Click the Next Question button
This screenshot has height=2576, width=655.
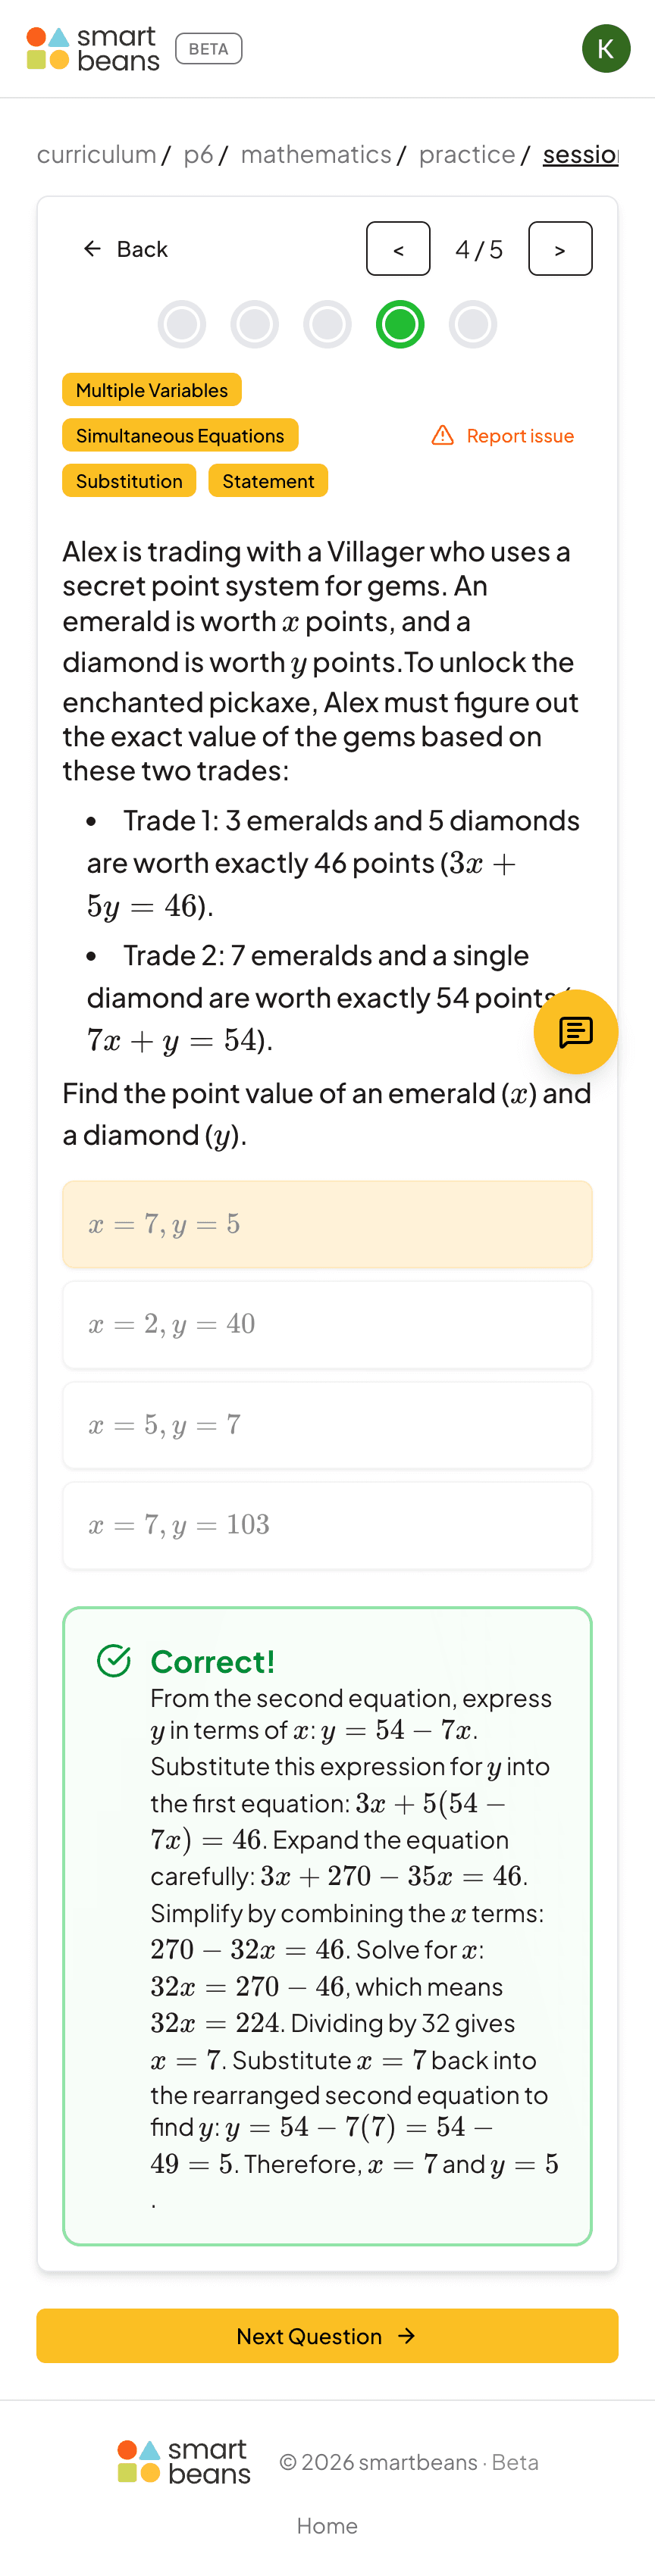(327, 2335)
